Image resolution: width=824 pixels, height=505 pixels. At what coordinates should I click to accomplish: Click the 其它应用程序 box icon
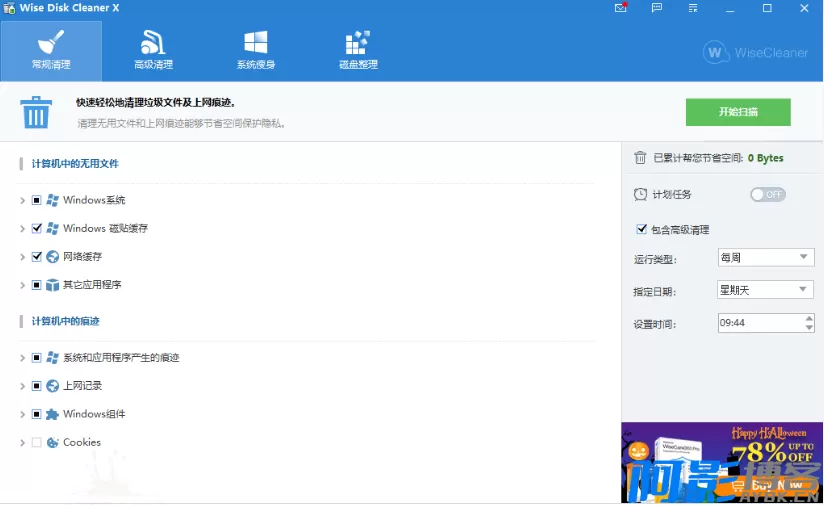[x=52, y=285]
